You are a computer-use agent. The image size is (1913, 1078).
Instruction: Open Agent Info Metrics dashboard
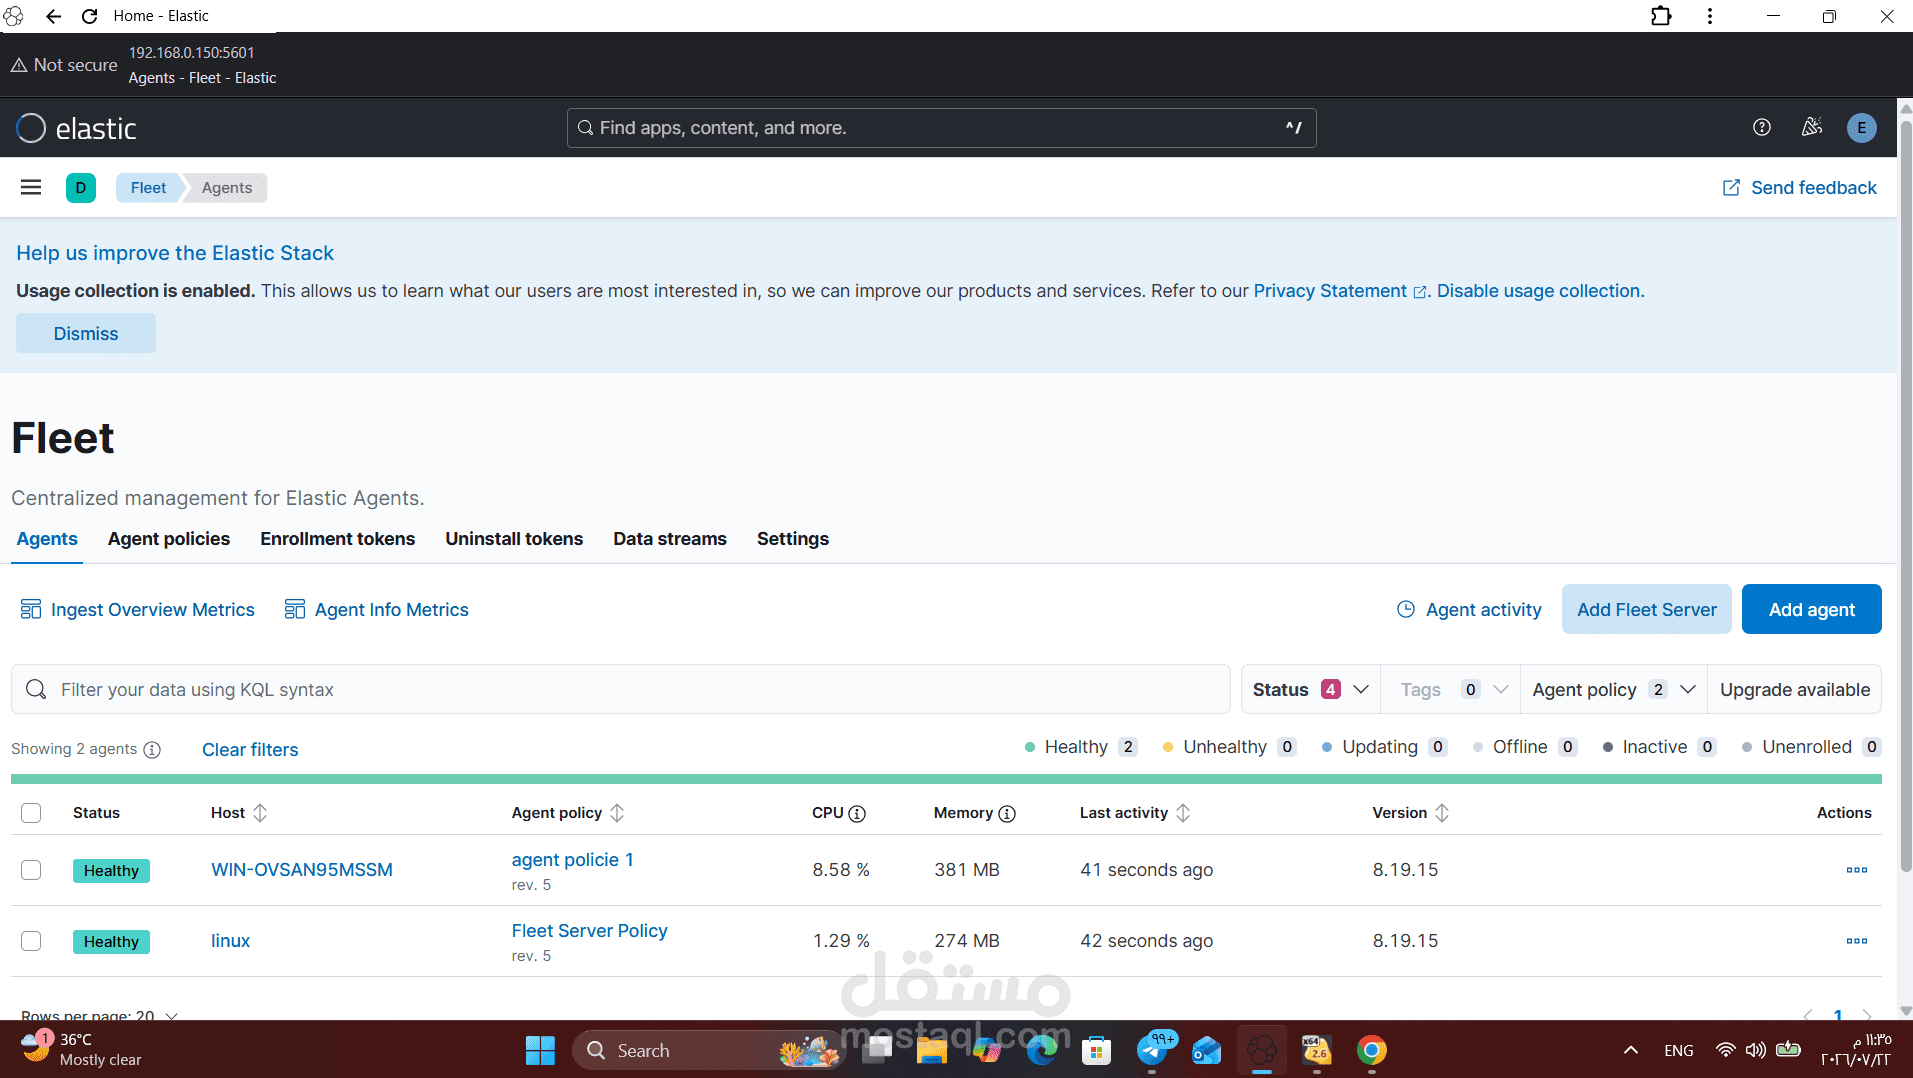pyautogui.click(x=377, y=610)
